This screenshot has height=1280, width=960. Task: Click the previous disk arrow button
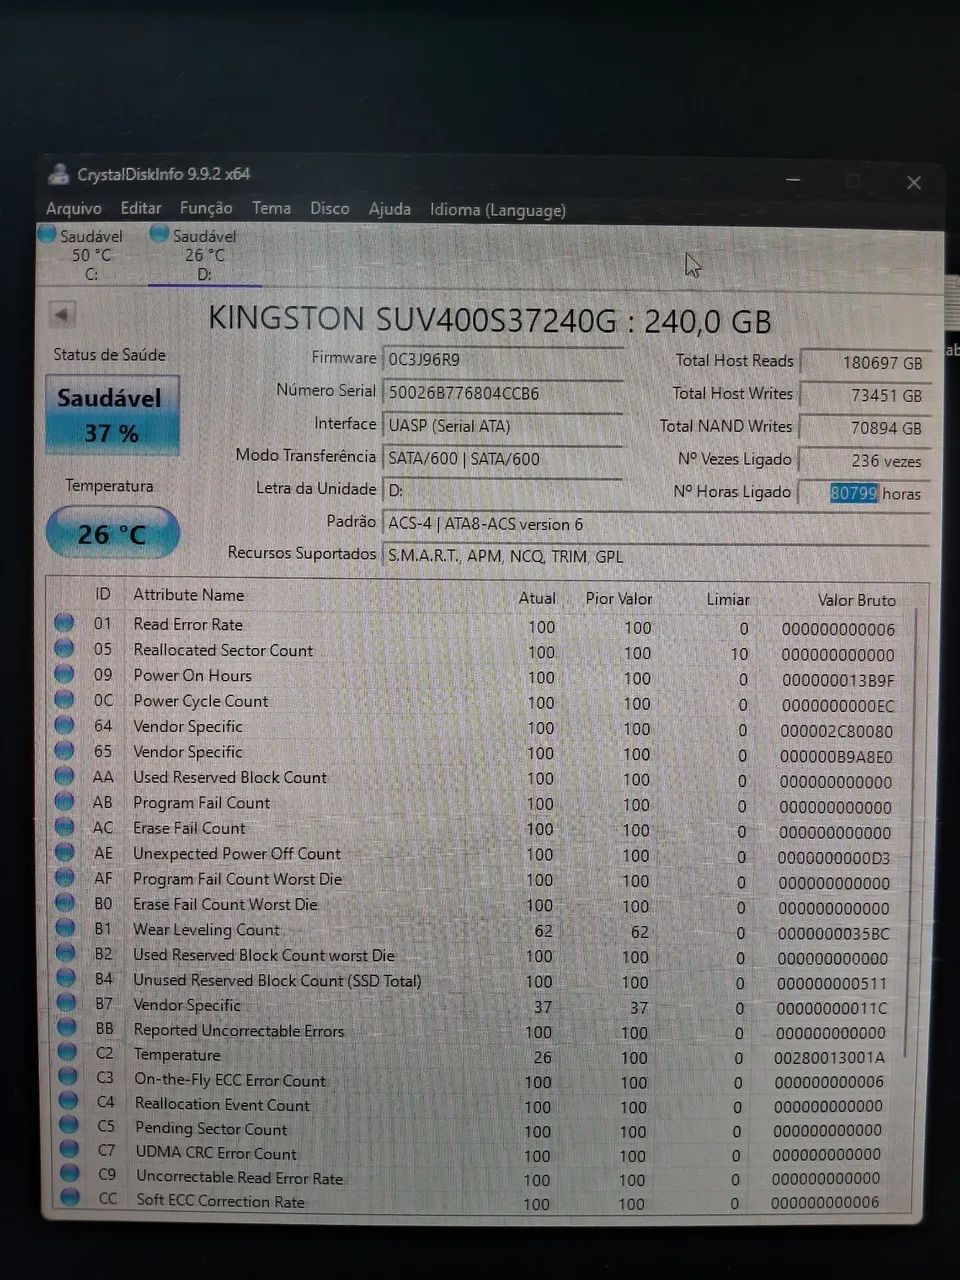pos(62,314)
